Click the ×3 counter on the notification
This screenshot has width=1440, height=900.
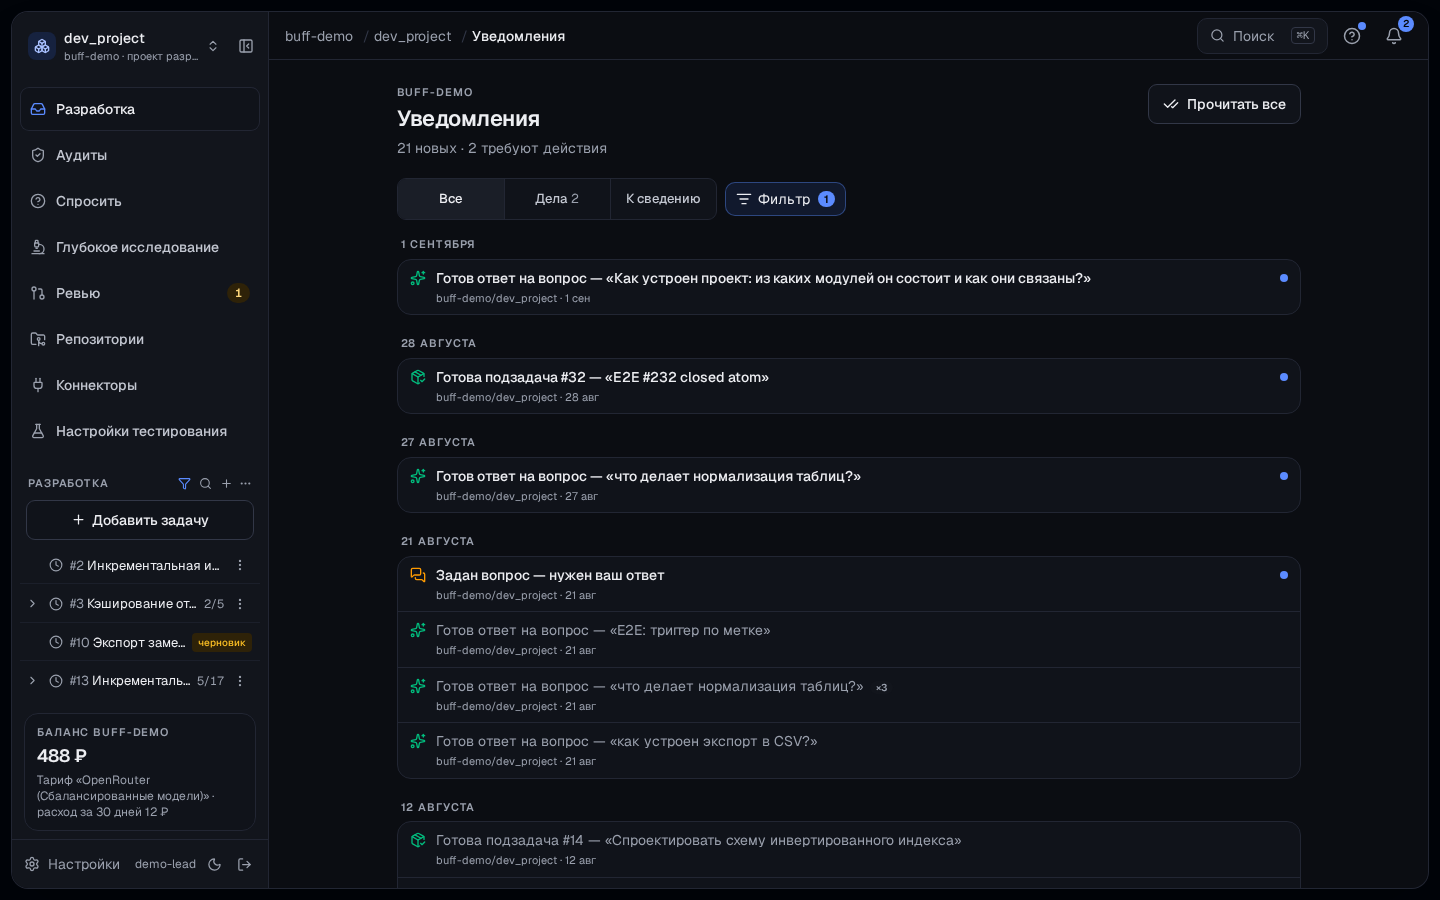(881, 687)
